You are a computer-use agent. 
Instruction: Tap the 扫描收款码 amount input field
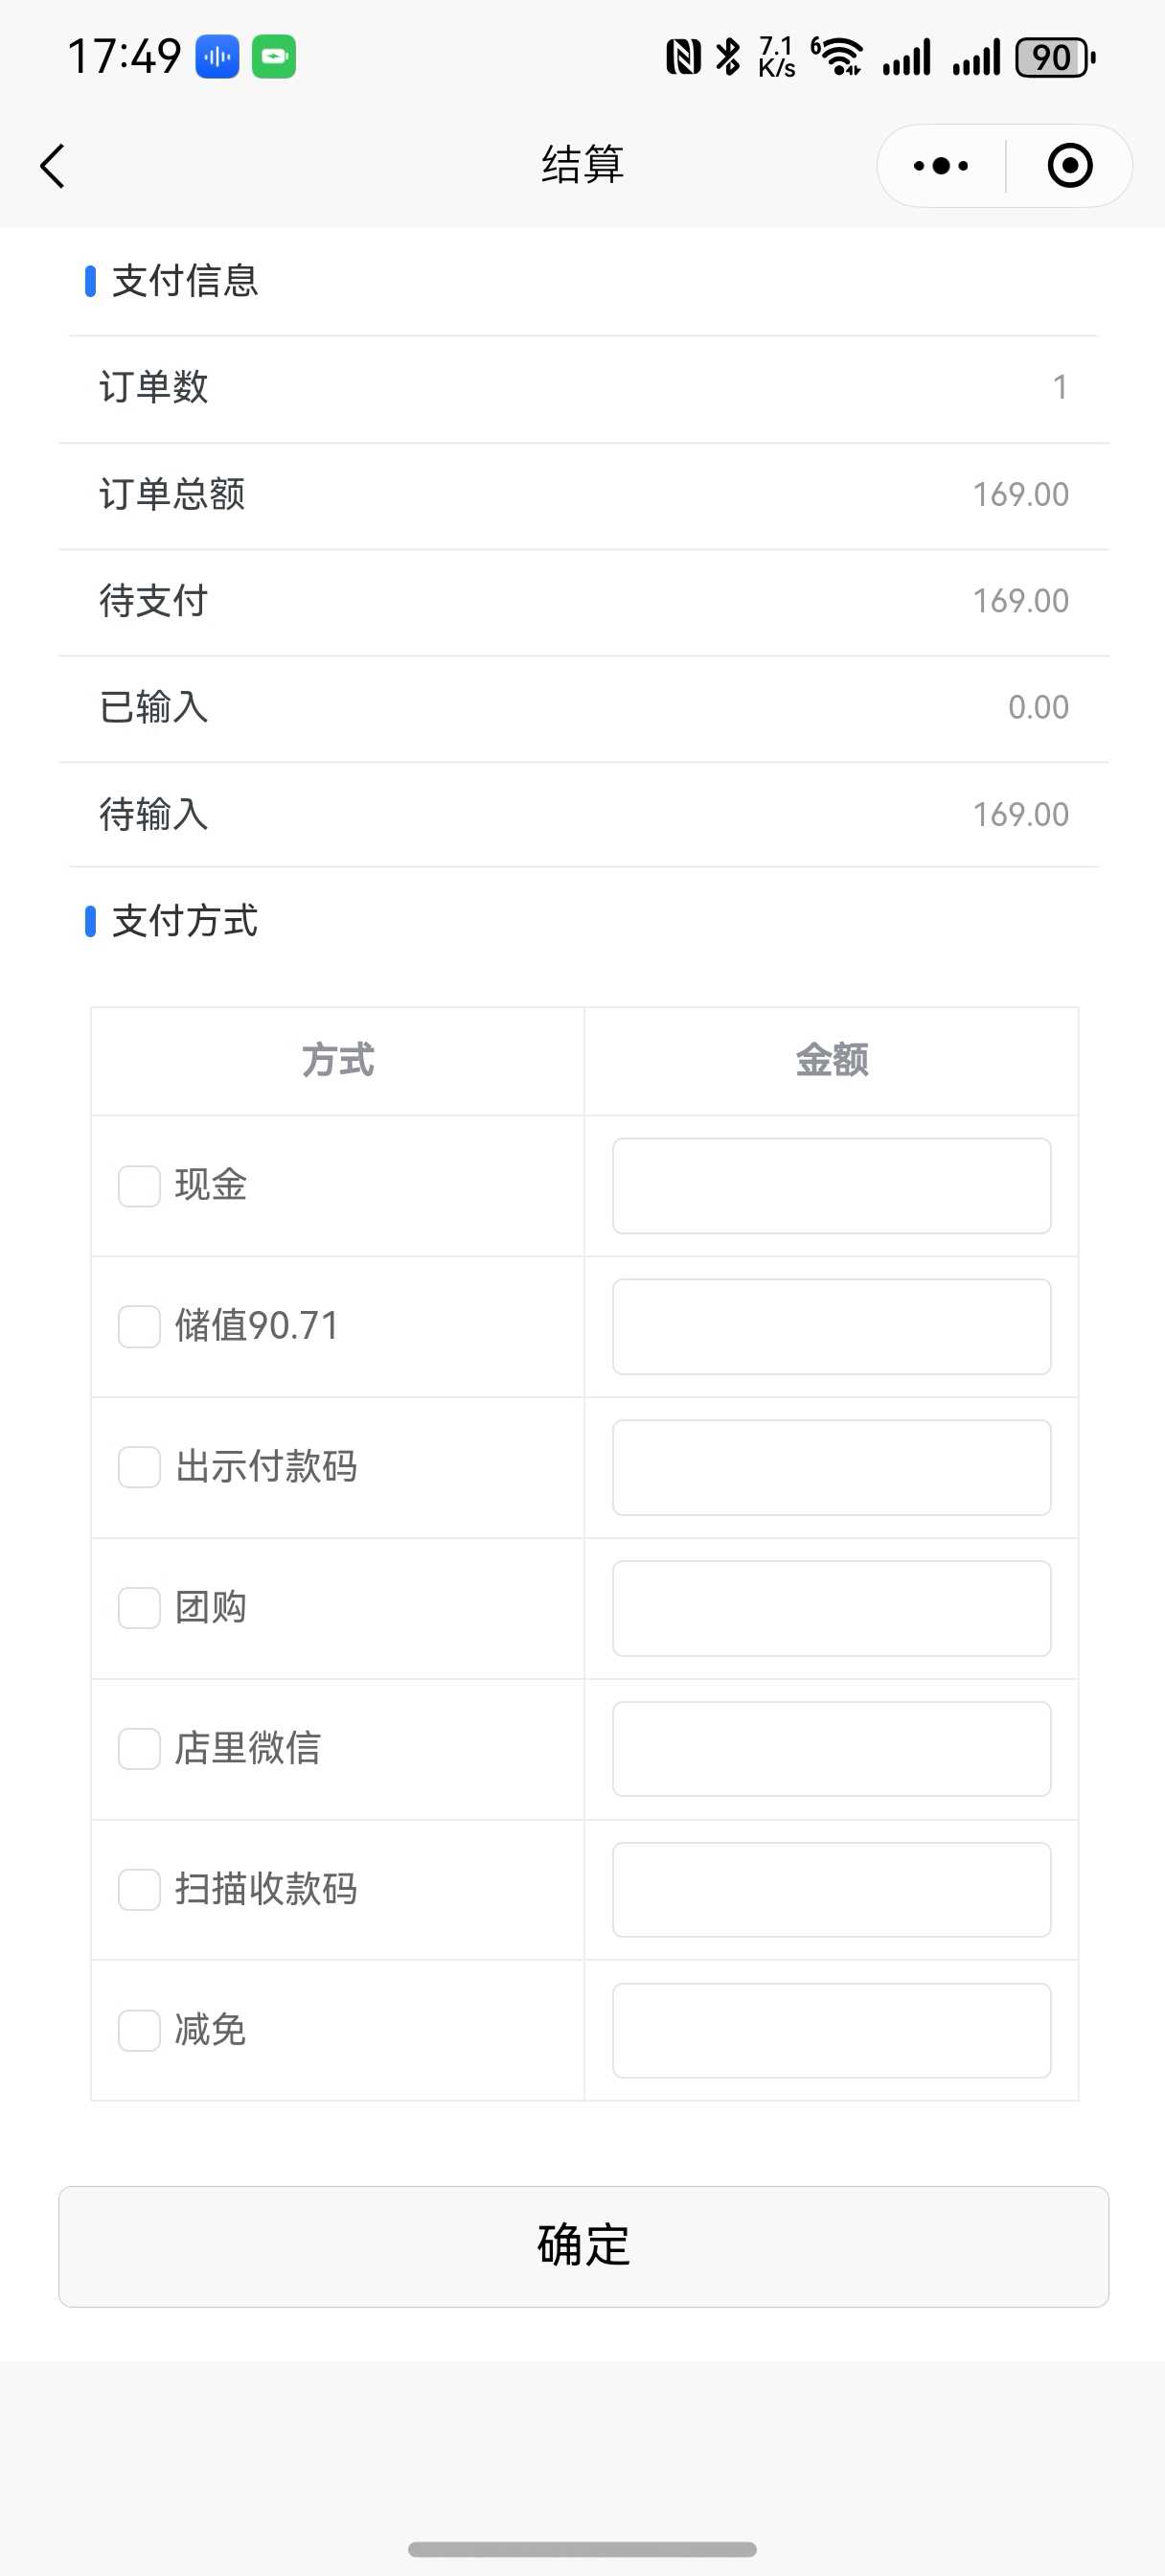(831, 1890)
